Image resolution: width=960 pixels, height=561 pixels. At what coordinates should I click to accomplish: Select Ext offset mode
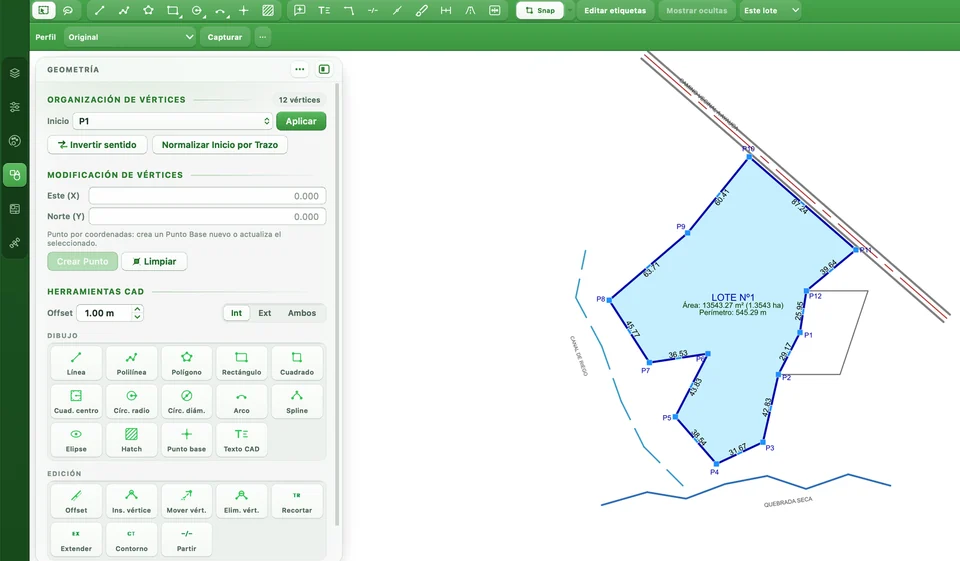click(x=264, y=313)
